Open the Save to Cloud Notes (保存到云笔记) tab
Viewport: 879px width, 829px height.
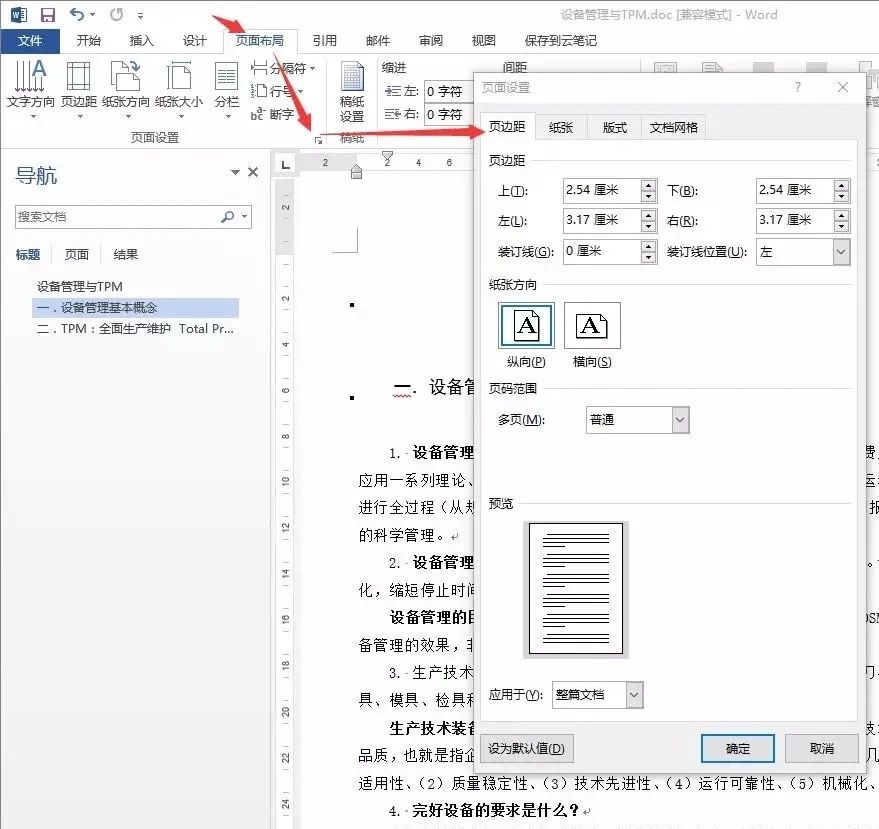pos(561,40)
